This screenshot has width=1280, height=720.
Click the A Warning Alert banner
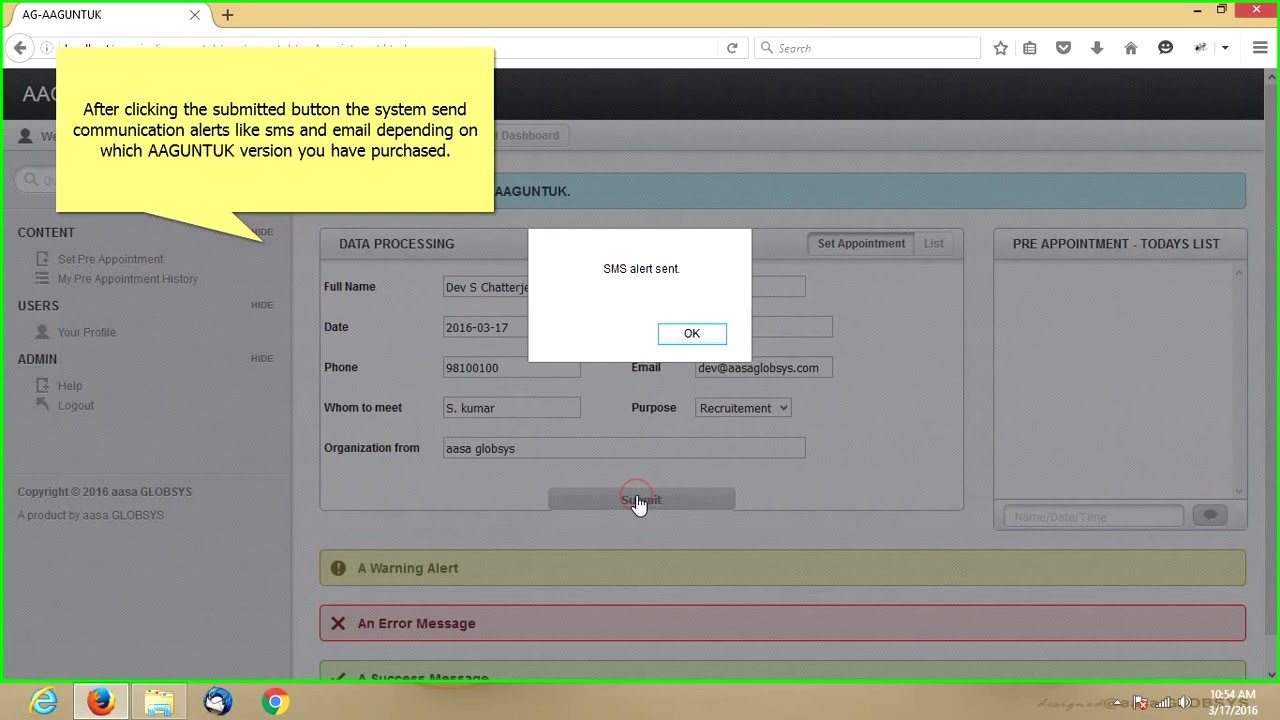tap(783, 568)
